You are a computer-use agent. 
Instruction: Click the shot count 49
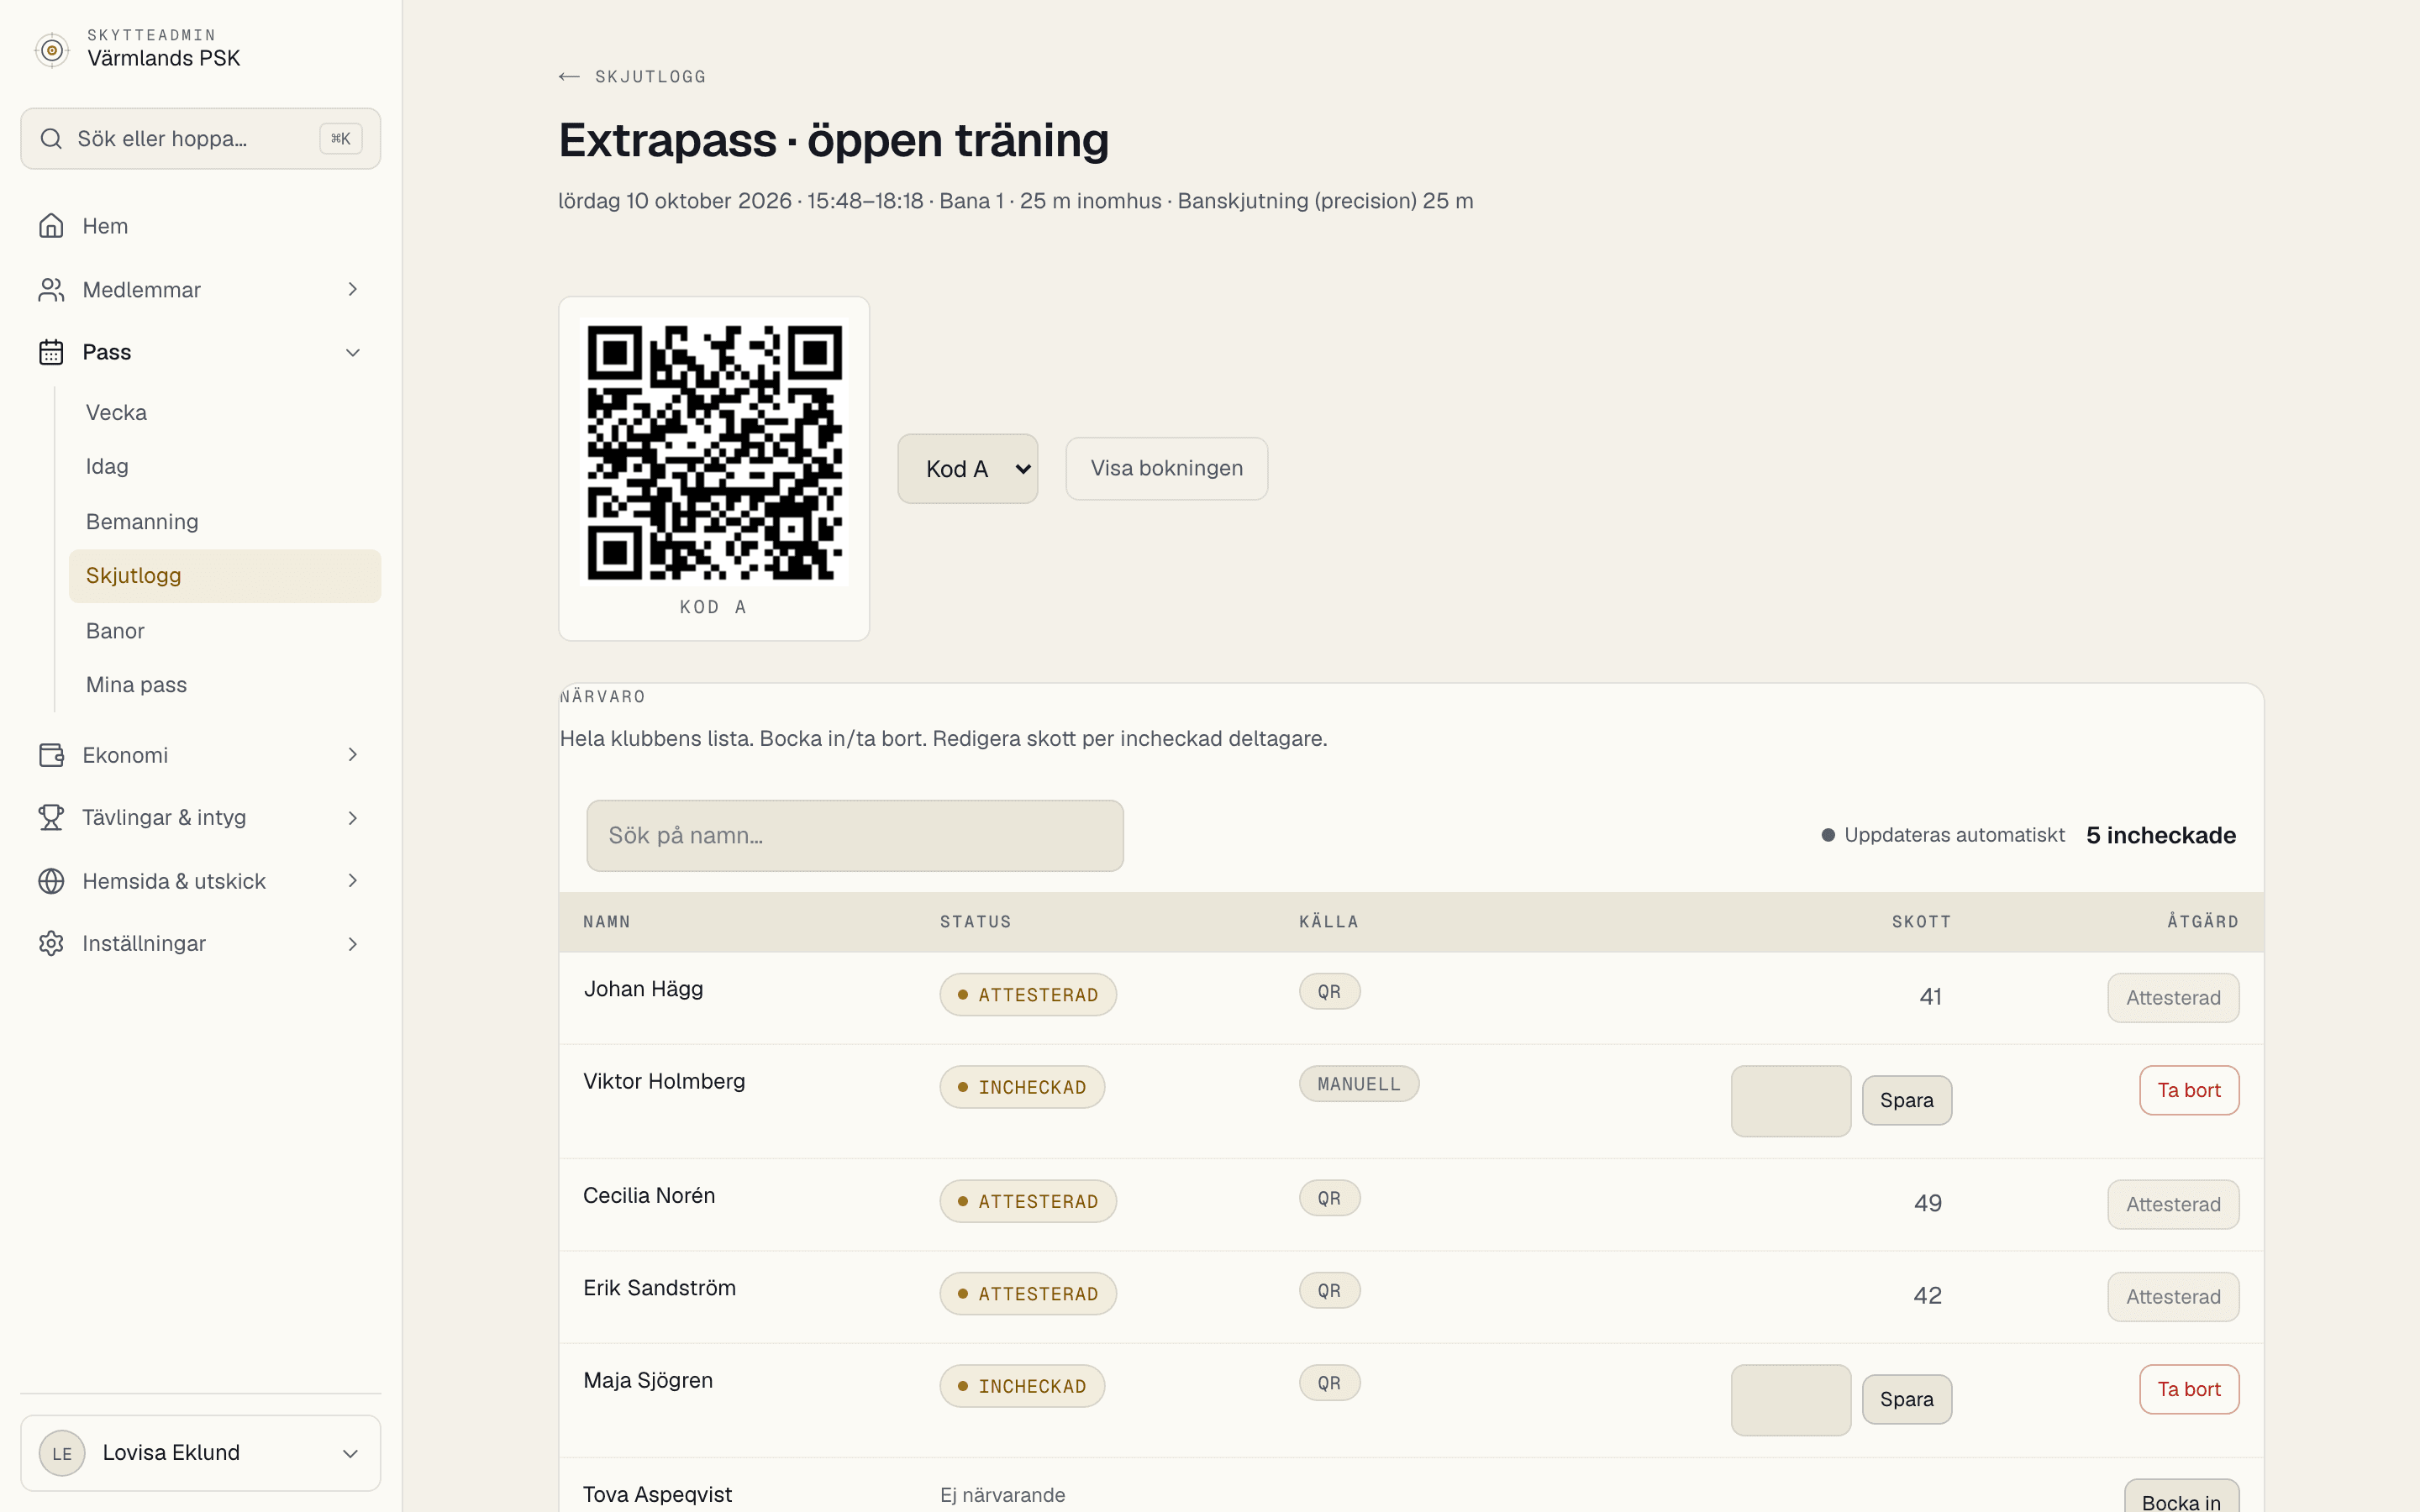(x=1927, y=1203)
